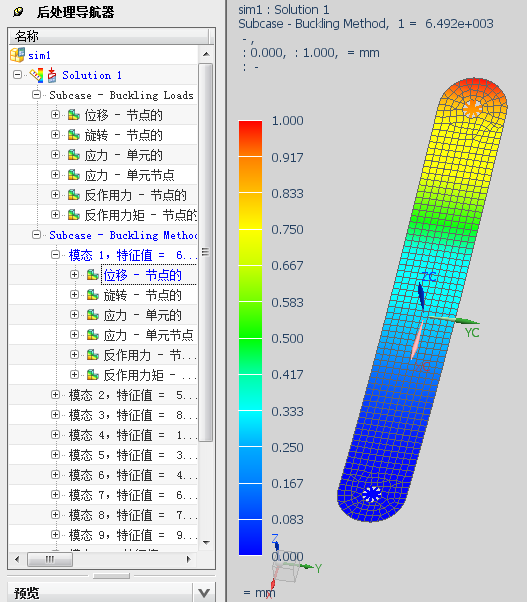Open the 预览 panel dropdown arrow

pyautogui.click(x=204, y=593)
